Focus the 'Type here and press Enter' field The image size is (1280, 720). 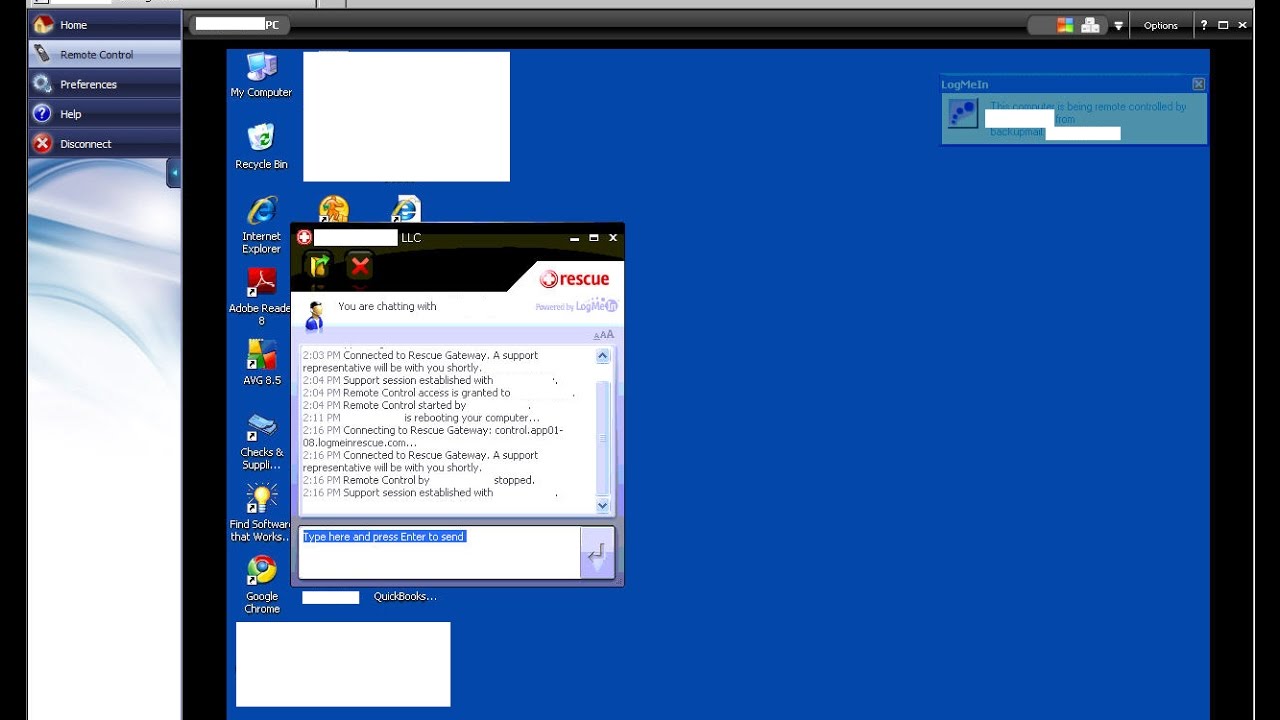click(x=439, y=552)
